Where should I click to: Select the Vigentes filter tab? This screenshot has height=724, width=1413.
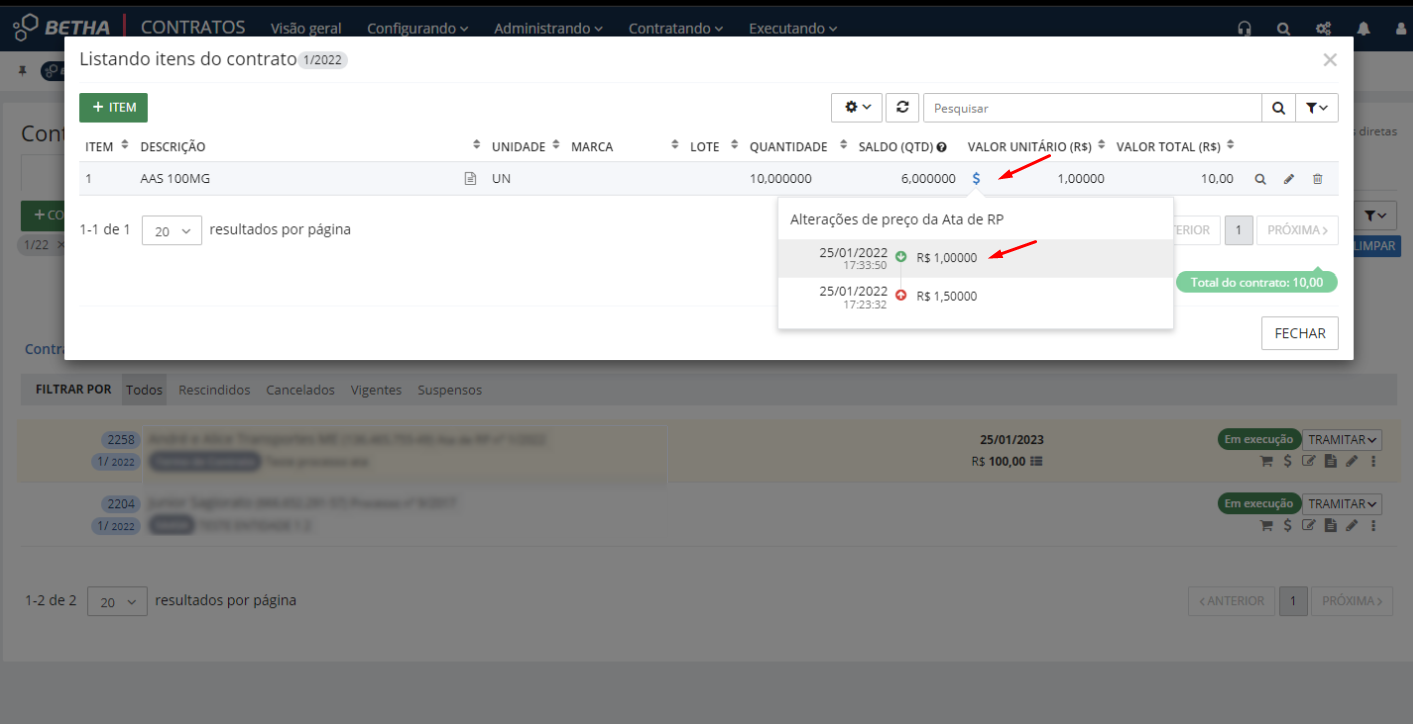(376, 390)
